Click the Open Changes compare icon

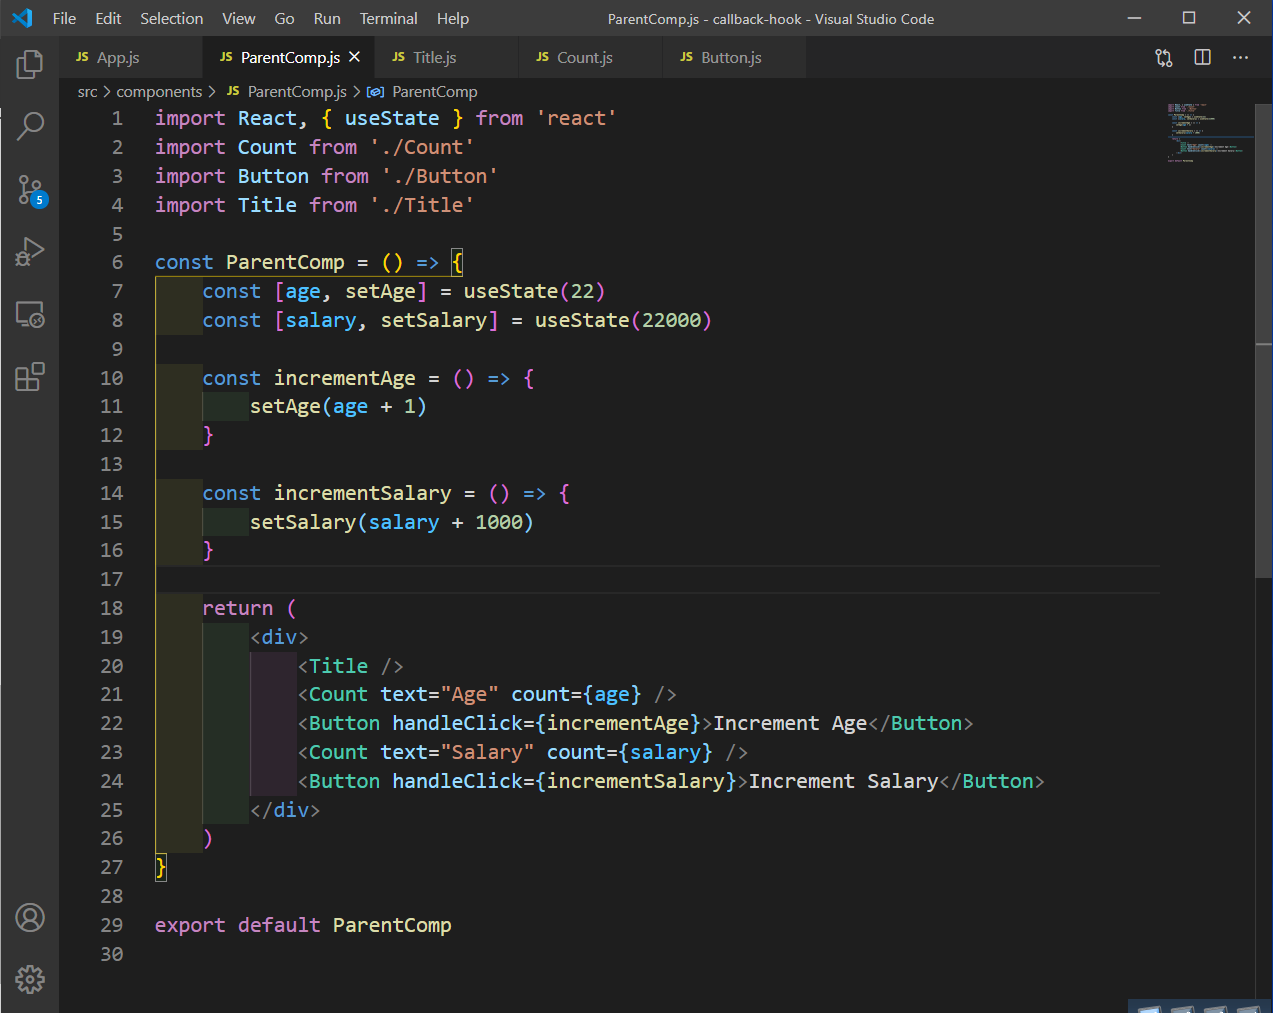click(1164, 58)
